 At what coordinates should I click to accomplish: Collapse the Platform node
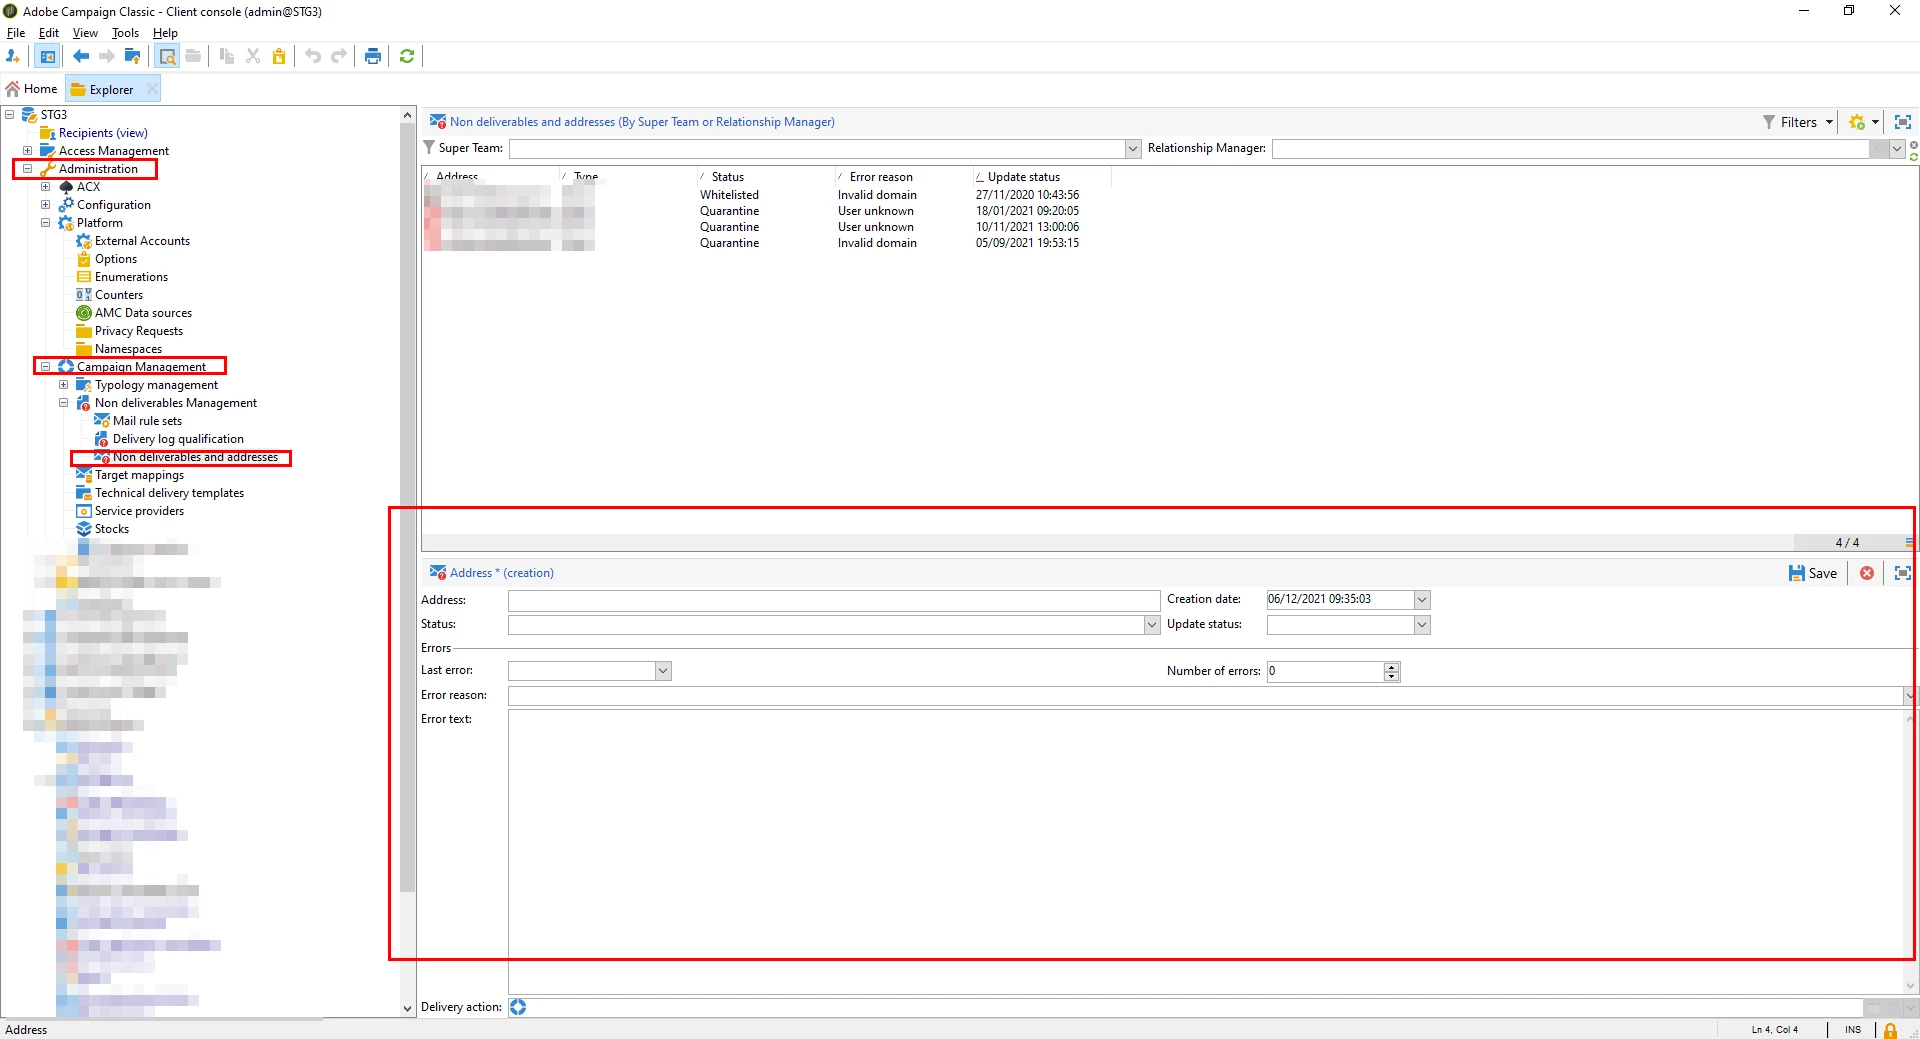point(46,223)
